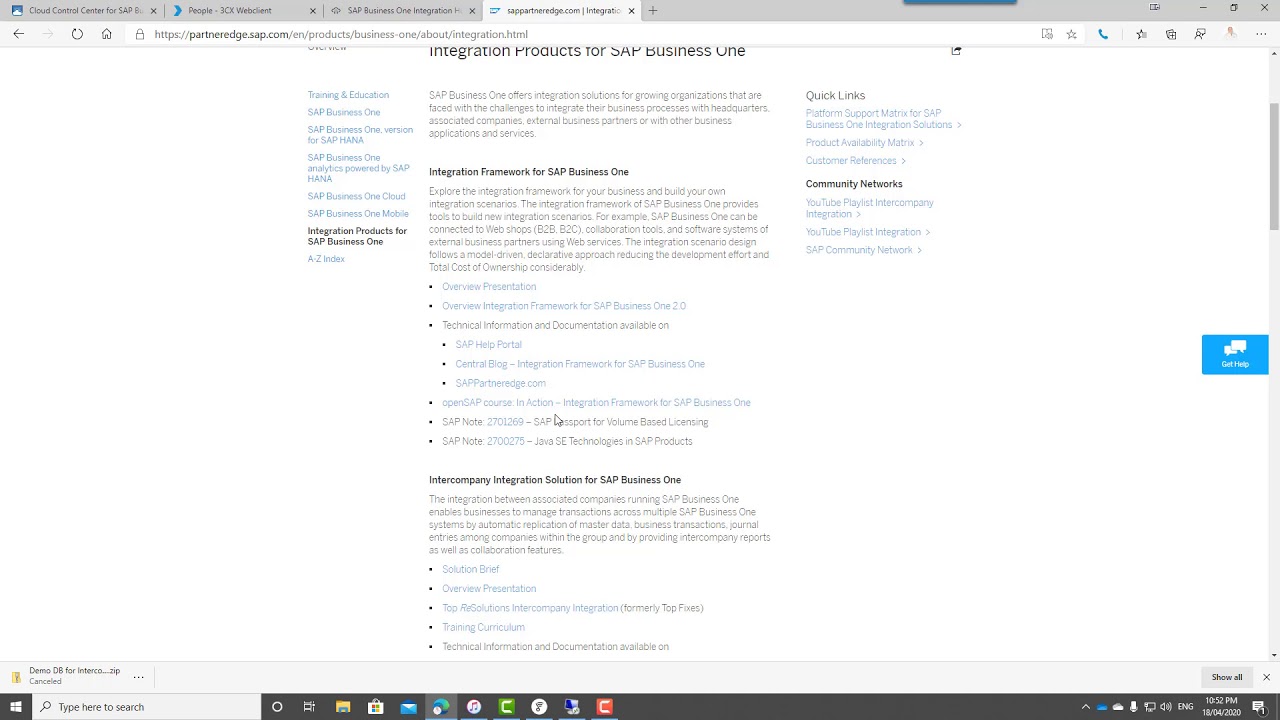Open YouTube Playlist Intercompany Integration link

tap(870, 208)
